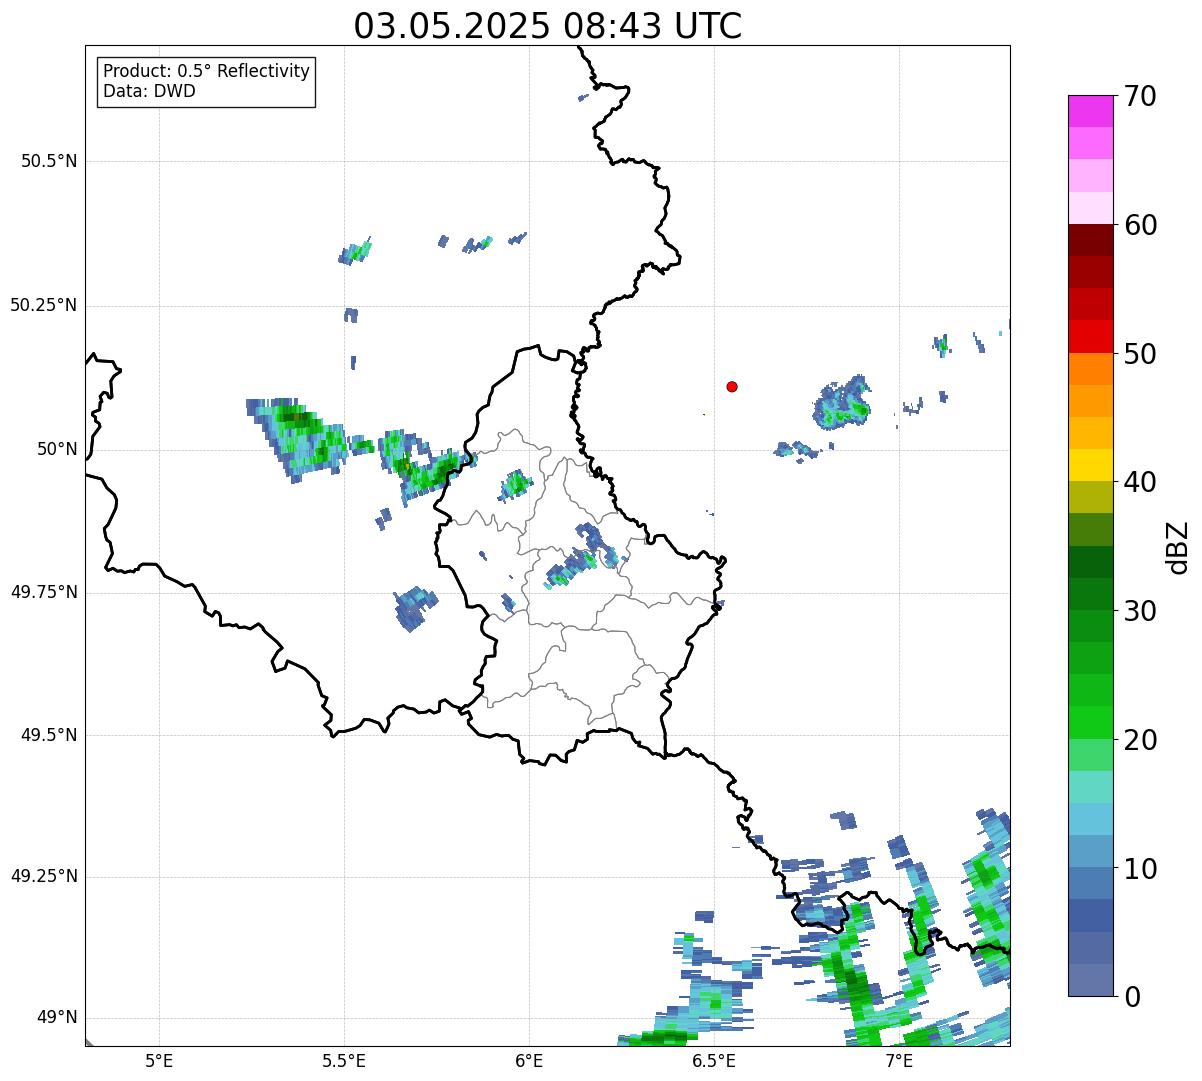Click the latitude label "49.5°N"

[48, 735]
